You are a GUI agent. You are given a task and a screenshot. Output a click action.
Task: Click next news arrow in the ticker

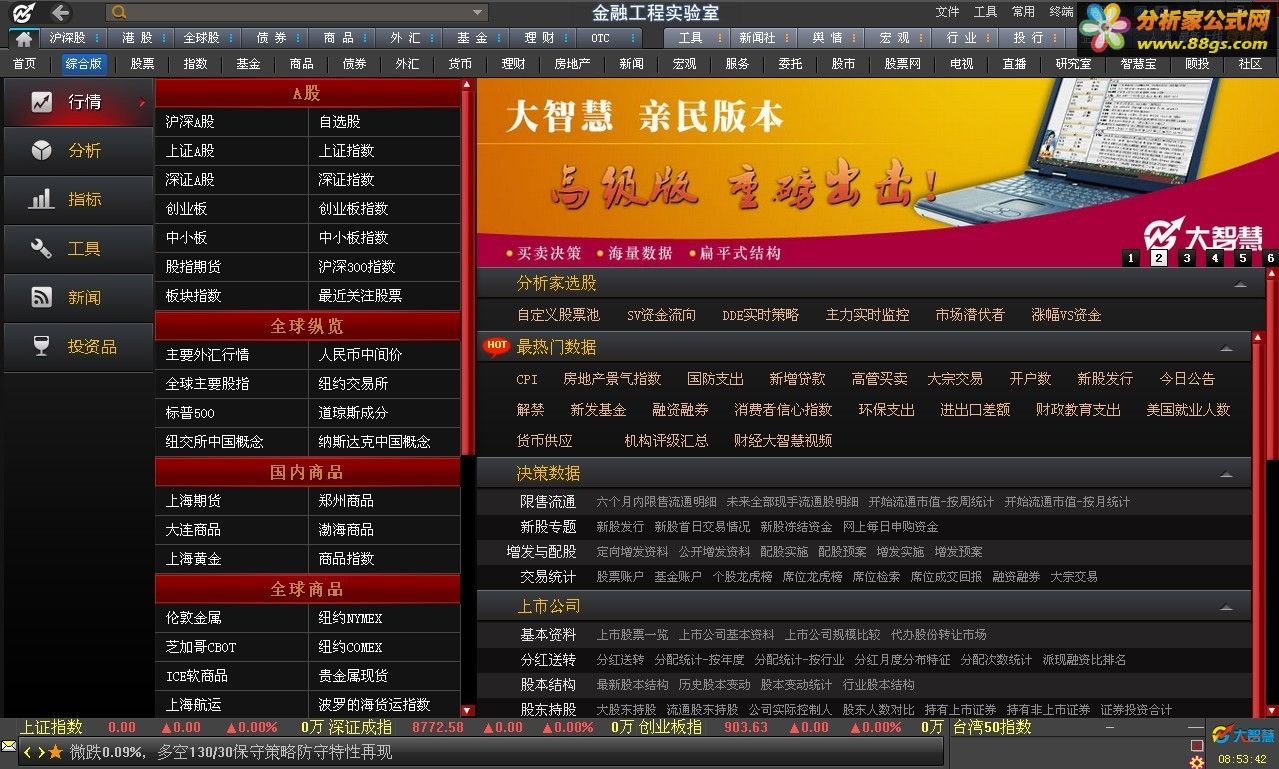coord(41,752)
